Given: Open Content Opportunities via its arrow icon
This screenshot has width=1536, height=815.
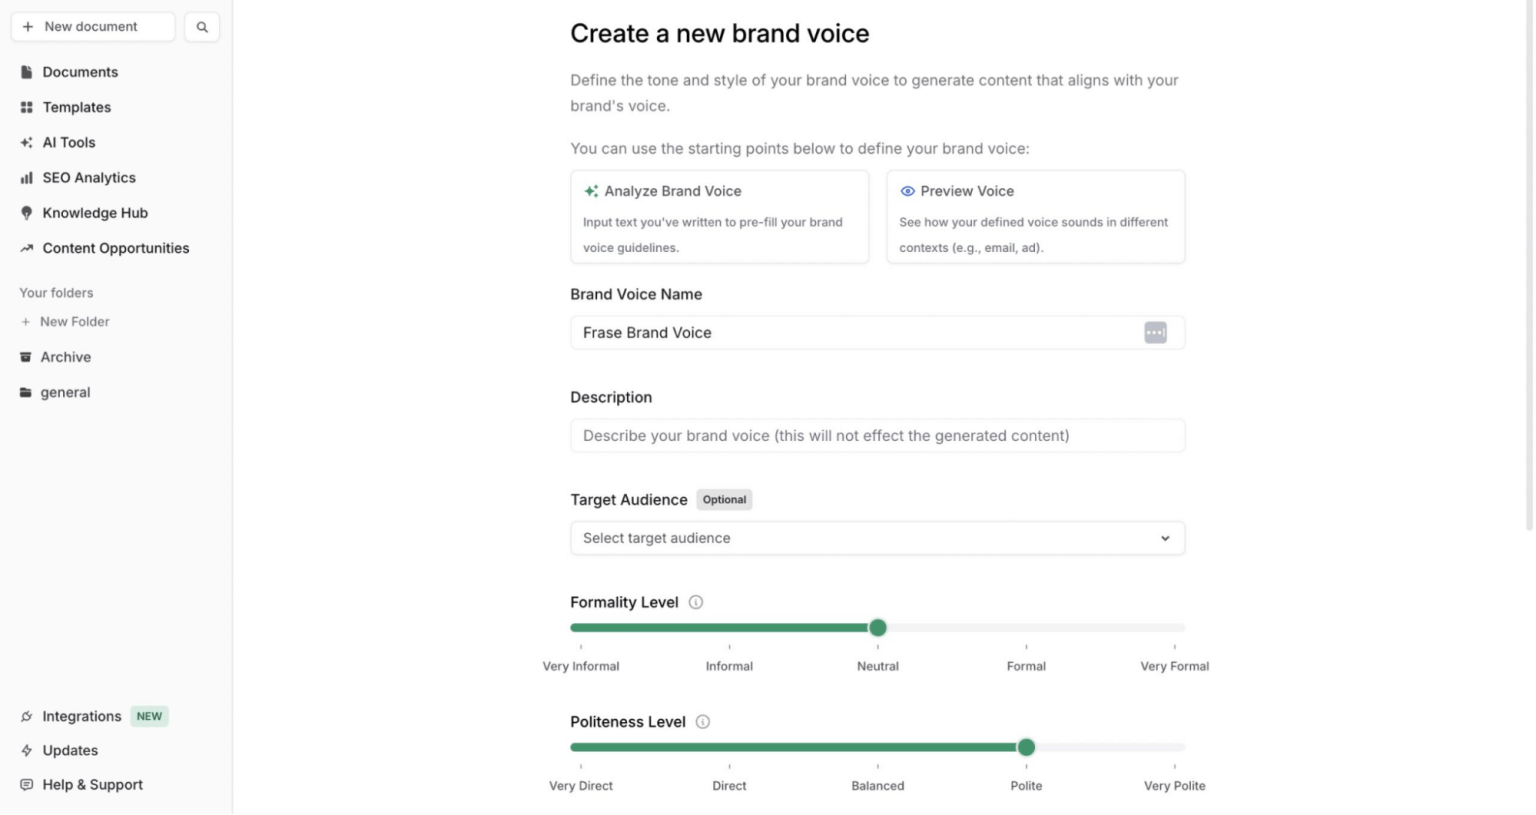Looking at the screenshot, I should pos(27,248).
